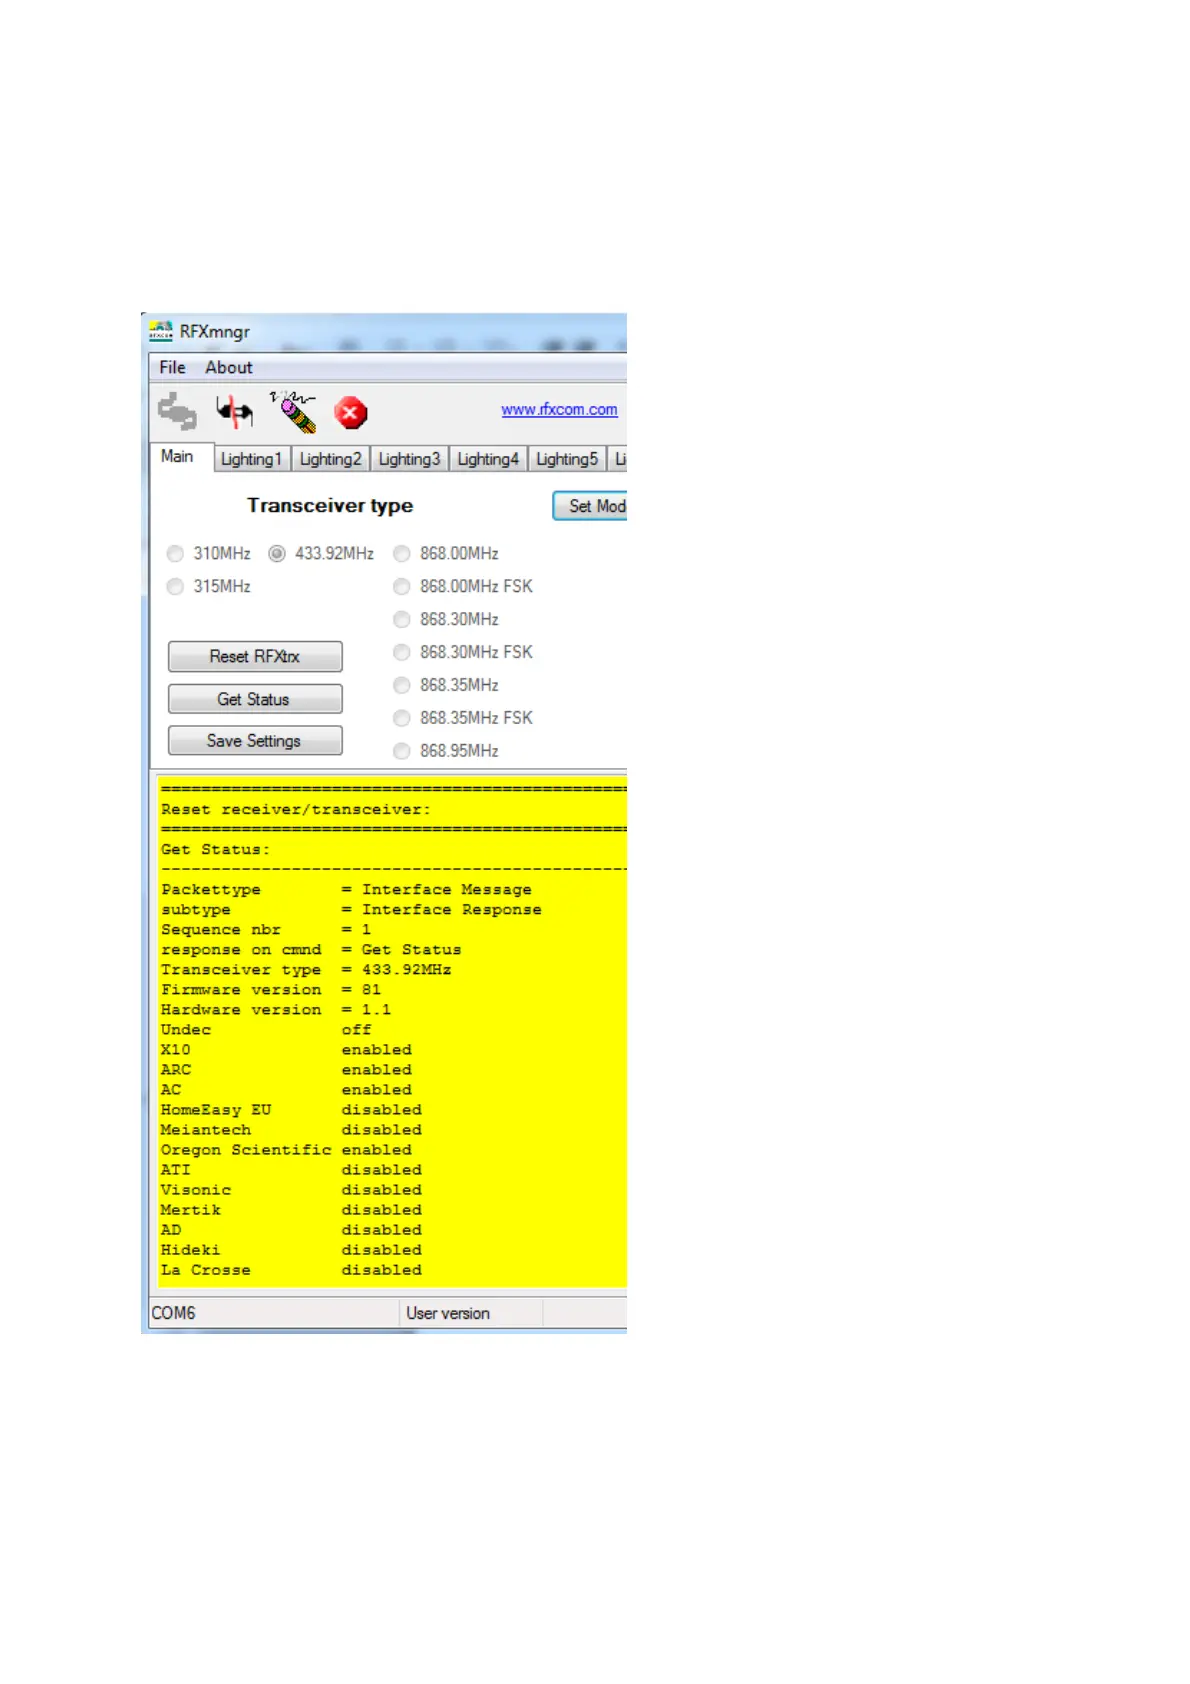Viewport: 1190px width, 1684px height.
Task: Click the Set Mode button
Action: pyautogui.click(x=590, y=506)
